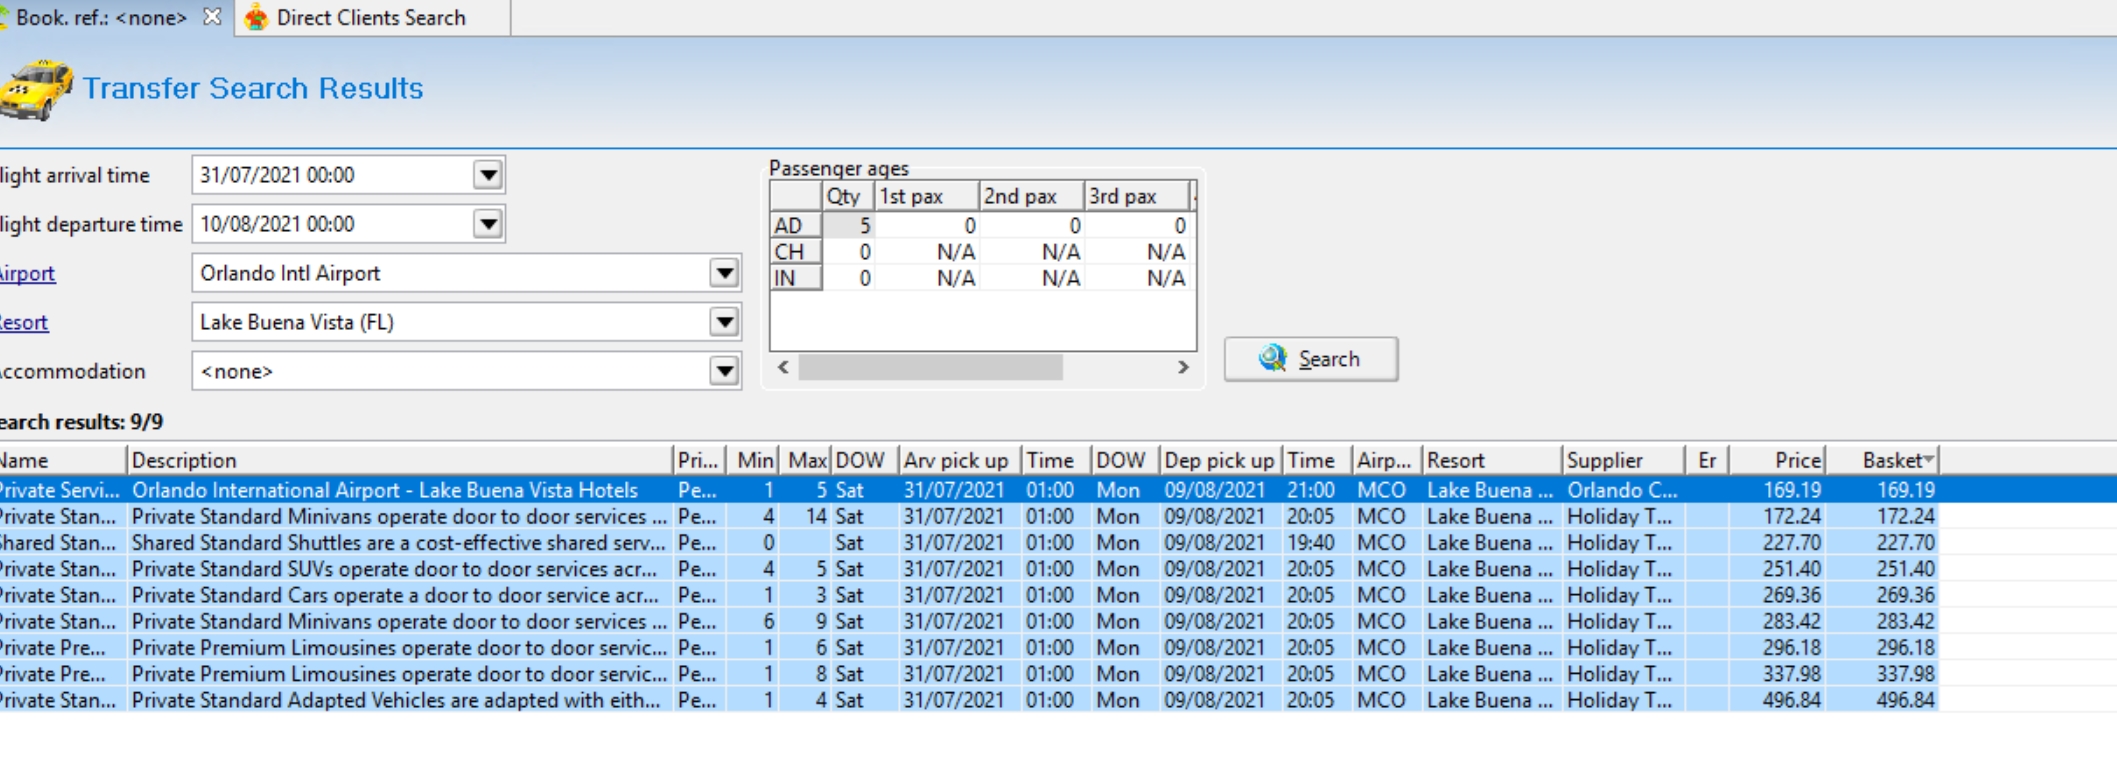
Task: Select the Private Standard Adapted Vehicles row
Action: [x=968, y=700]
